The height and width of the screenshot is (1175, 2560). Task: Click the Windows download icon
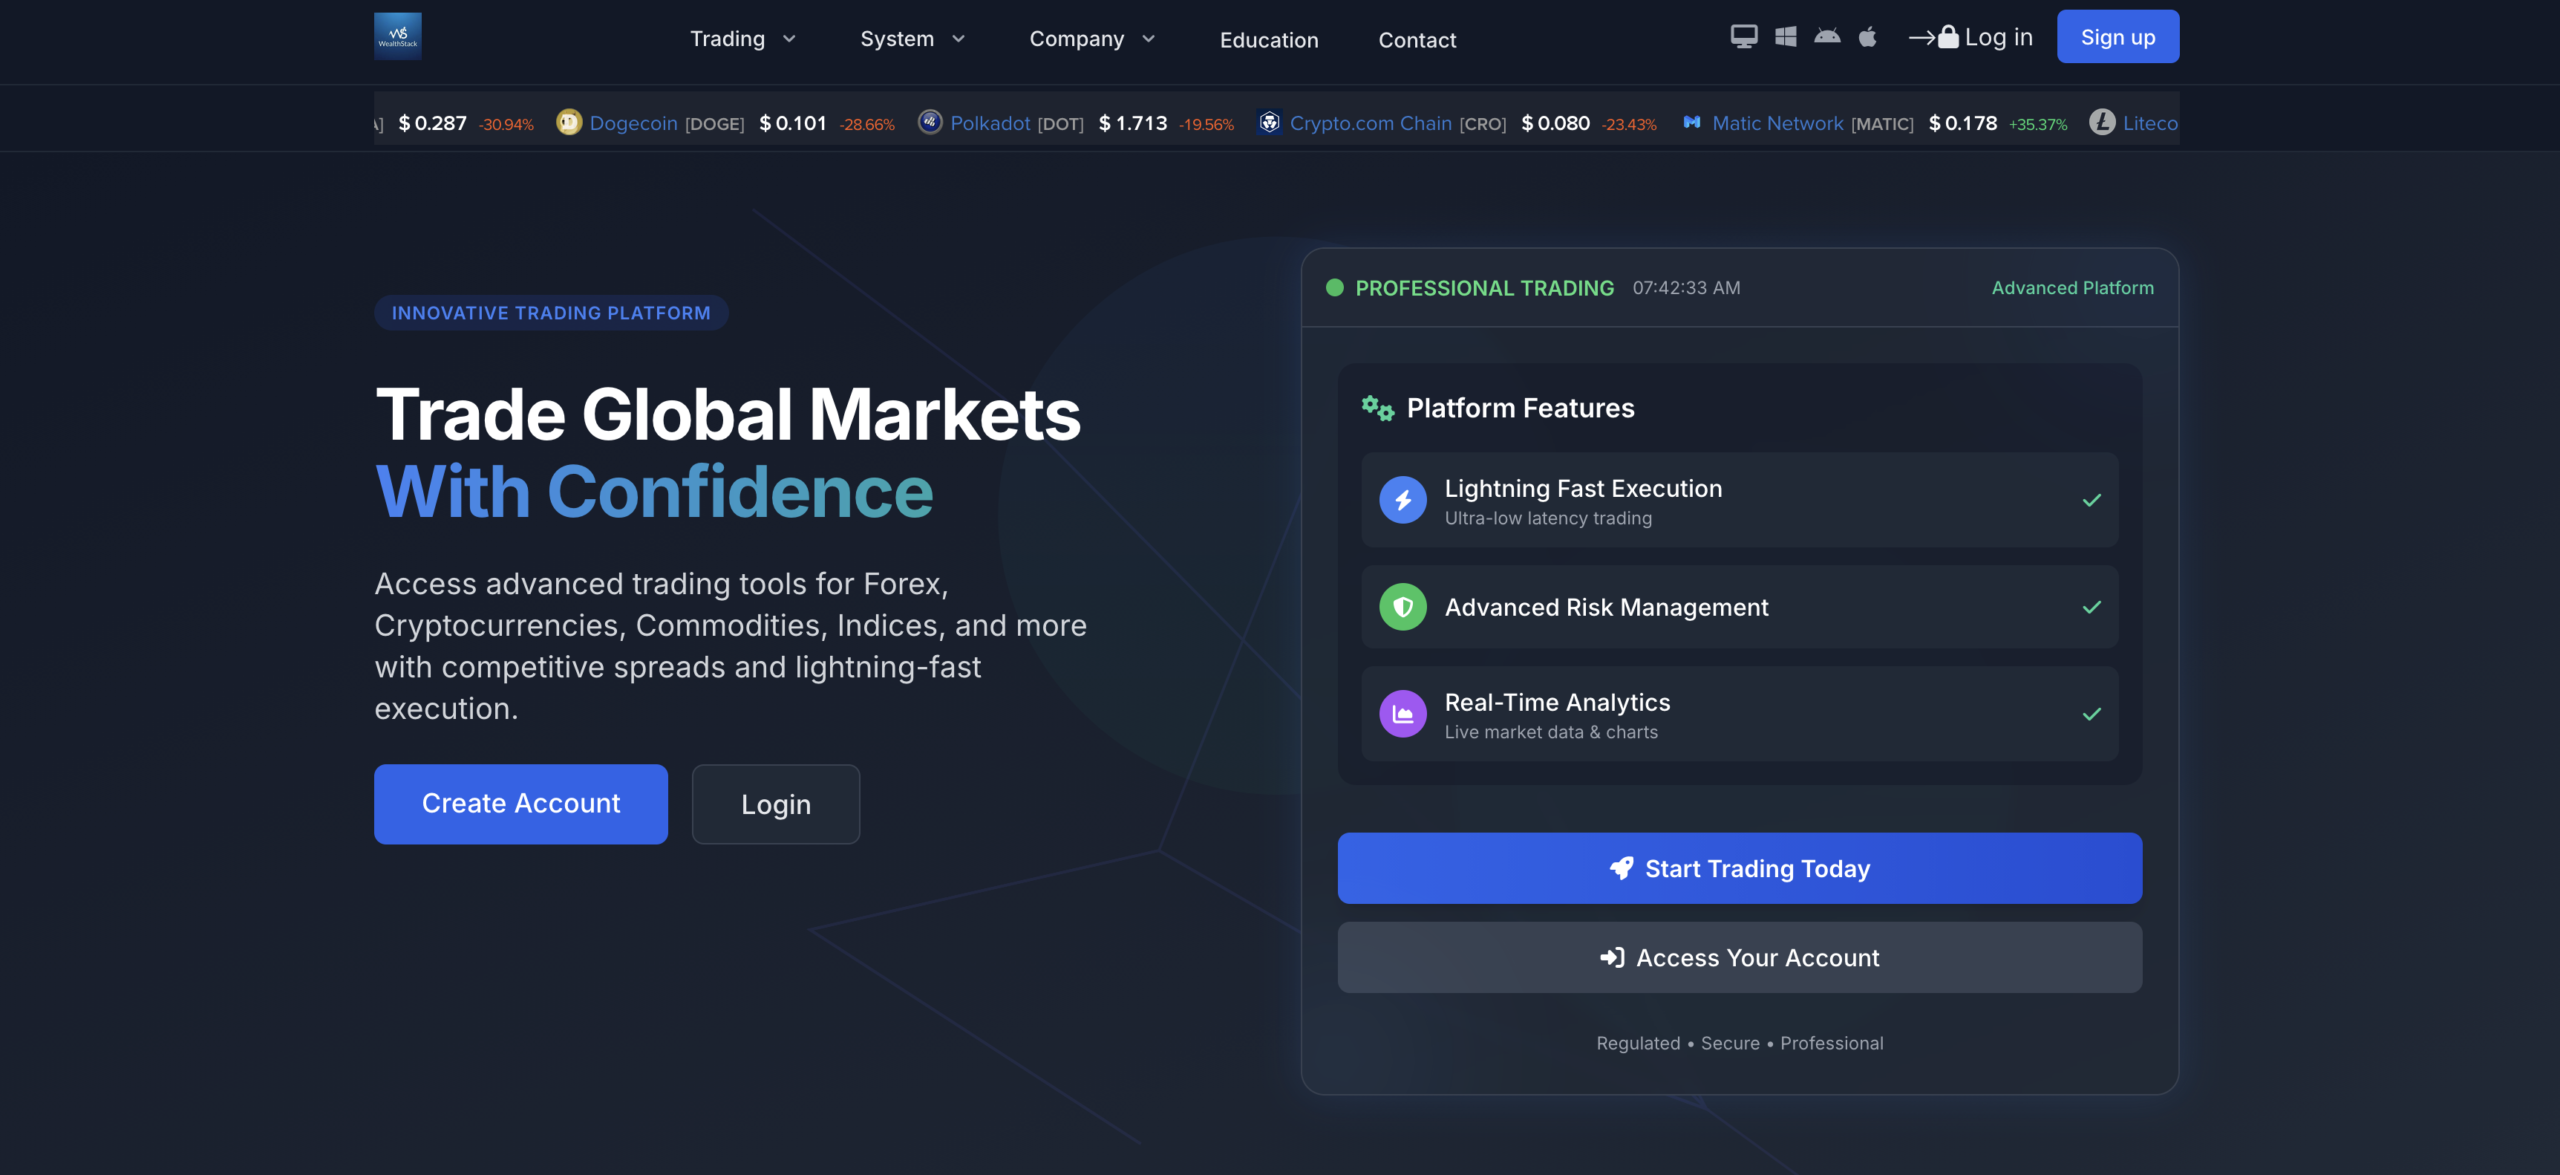coord(1786,36)
